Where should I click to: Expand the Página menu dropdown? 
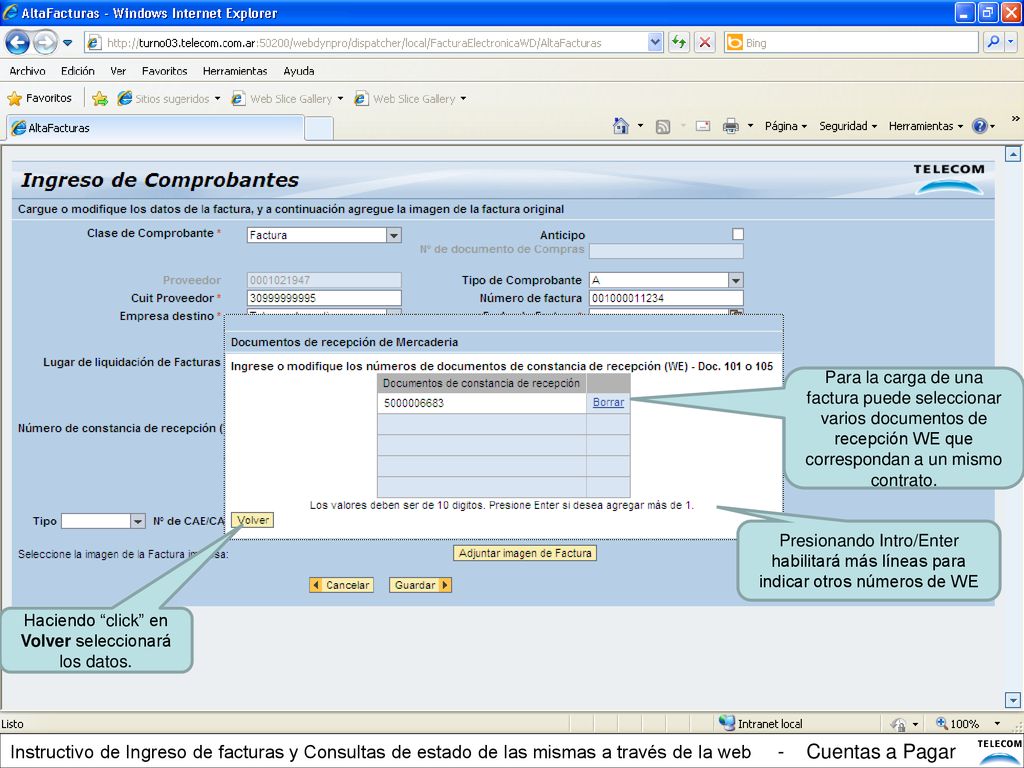point(786,126)
